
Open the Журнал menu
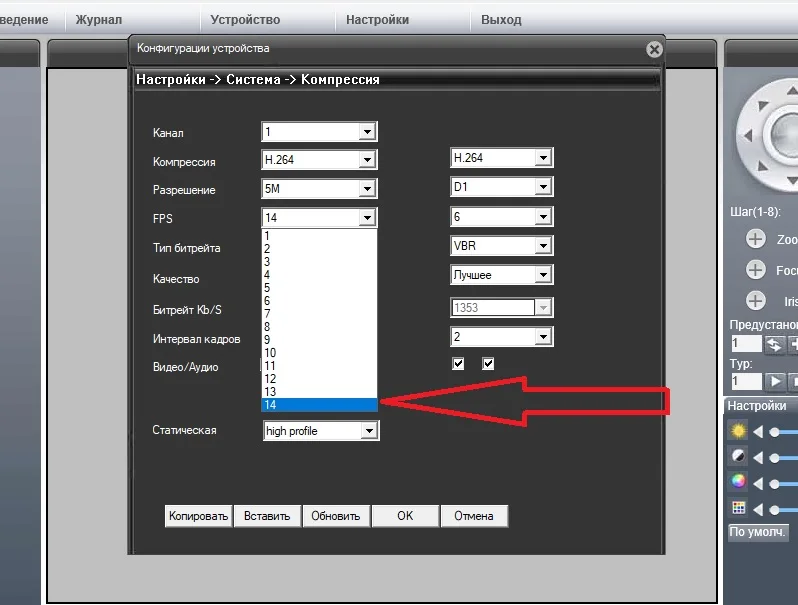point(99,20)
